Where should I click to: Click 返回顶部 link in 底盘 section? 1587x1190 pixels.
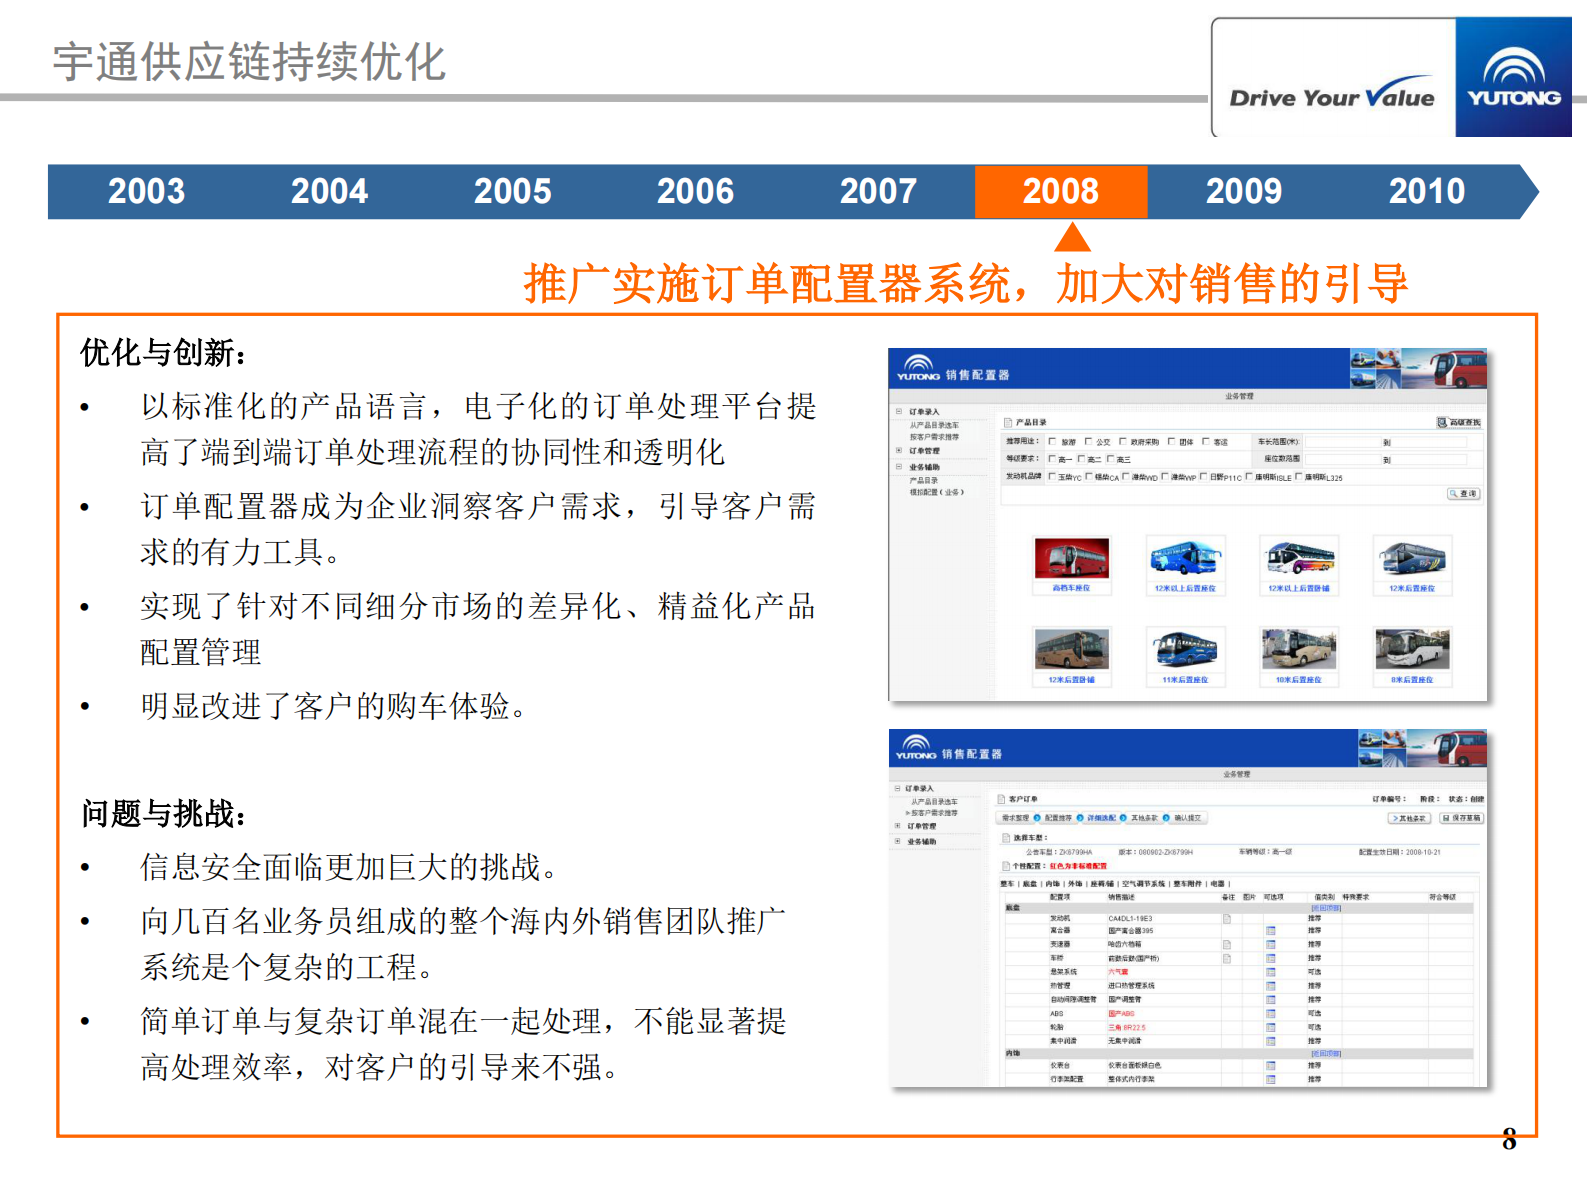point(1326,908)
